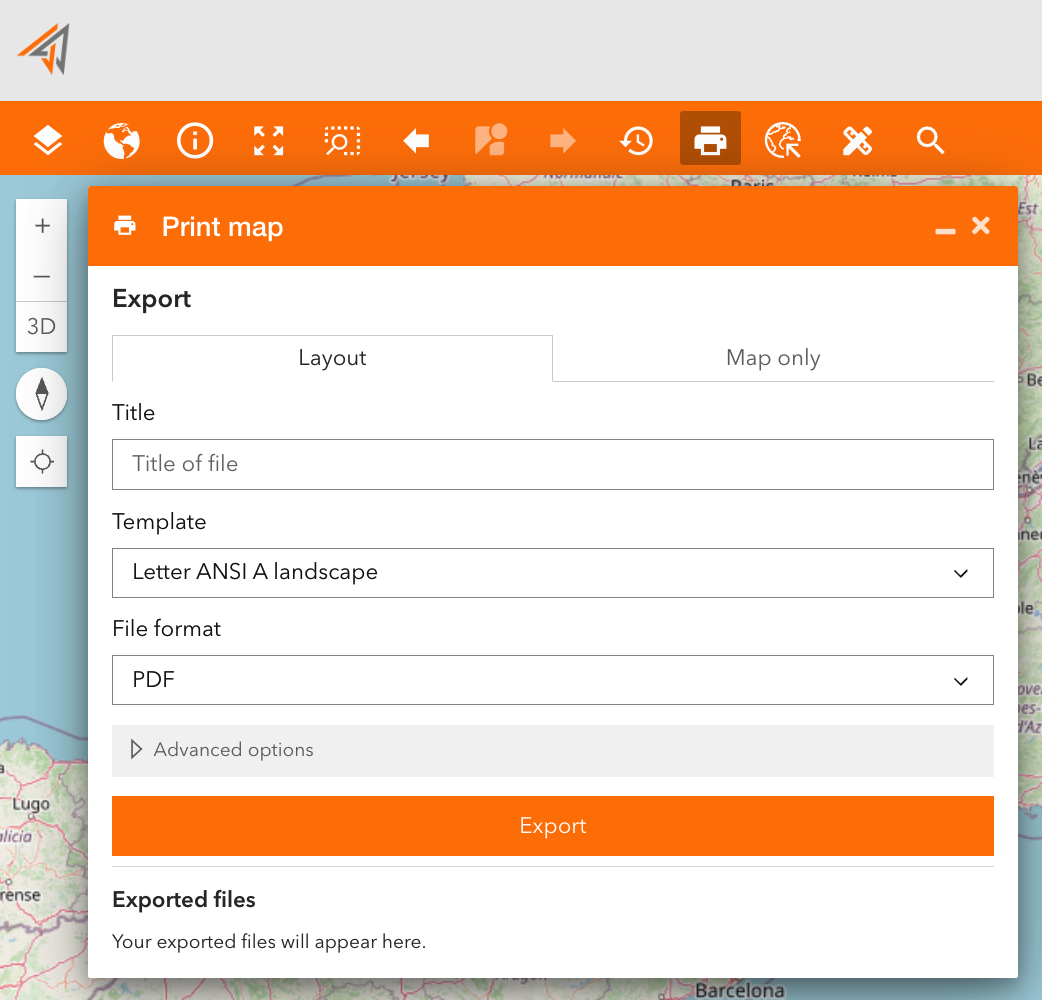Select the Layout tab
The height and width of the screenshot is (1000, 1042).
point(332,358)
